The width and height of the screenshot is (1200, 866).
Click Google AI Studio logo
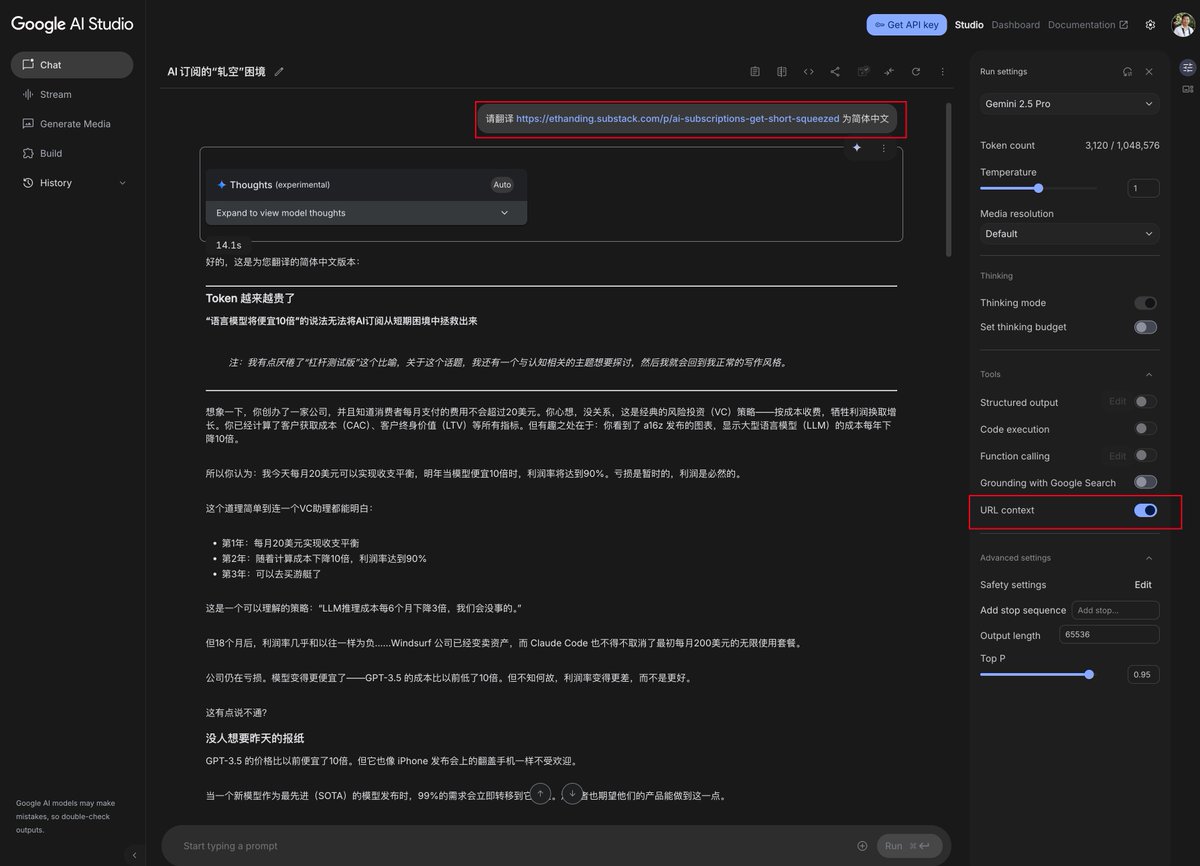click(x=72, y=24)
